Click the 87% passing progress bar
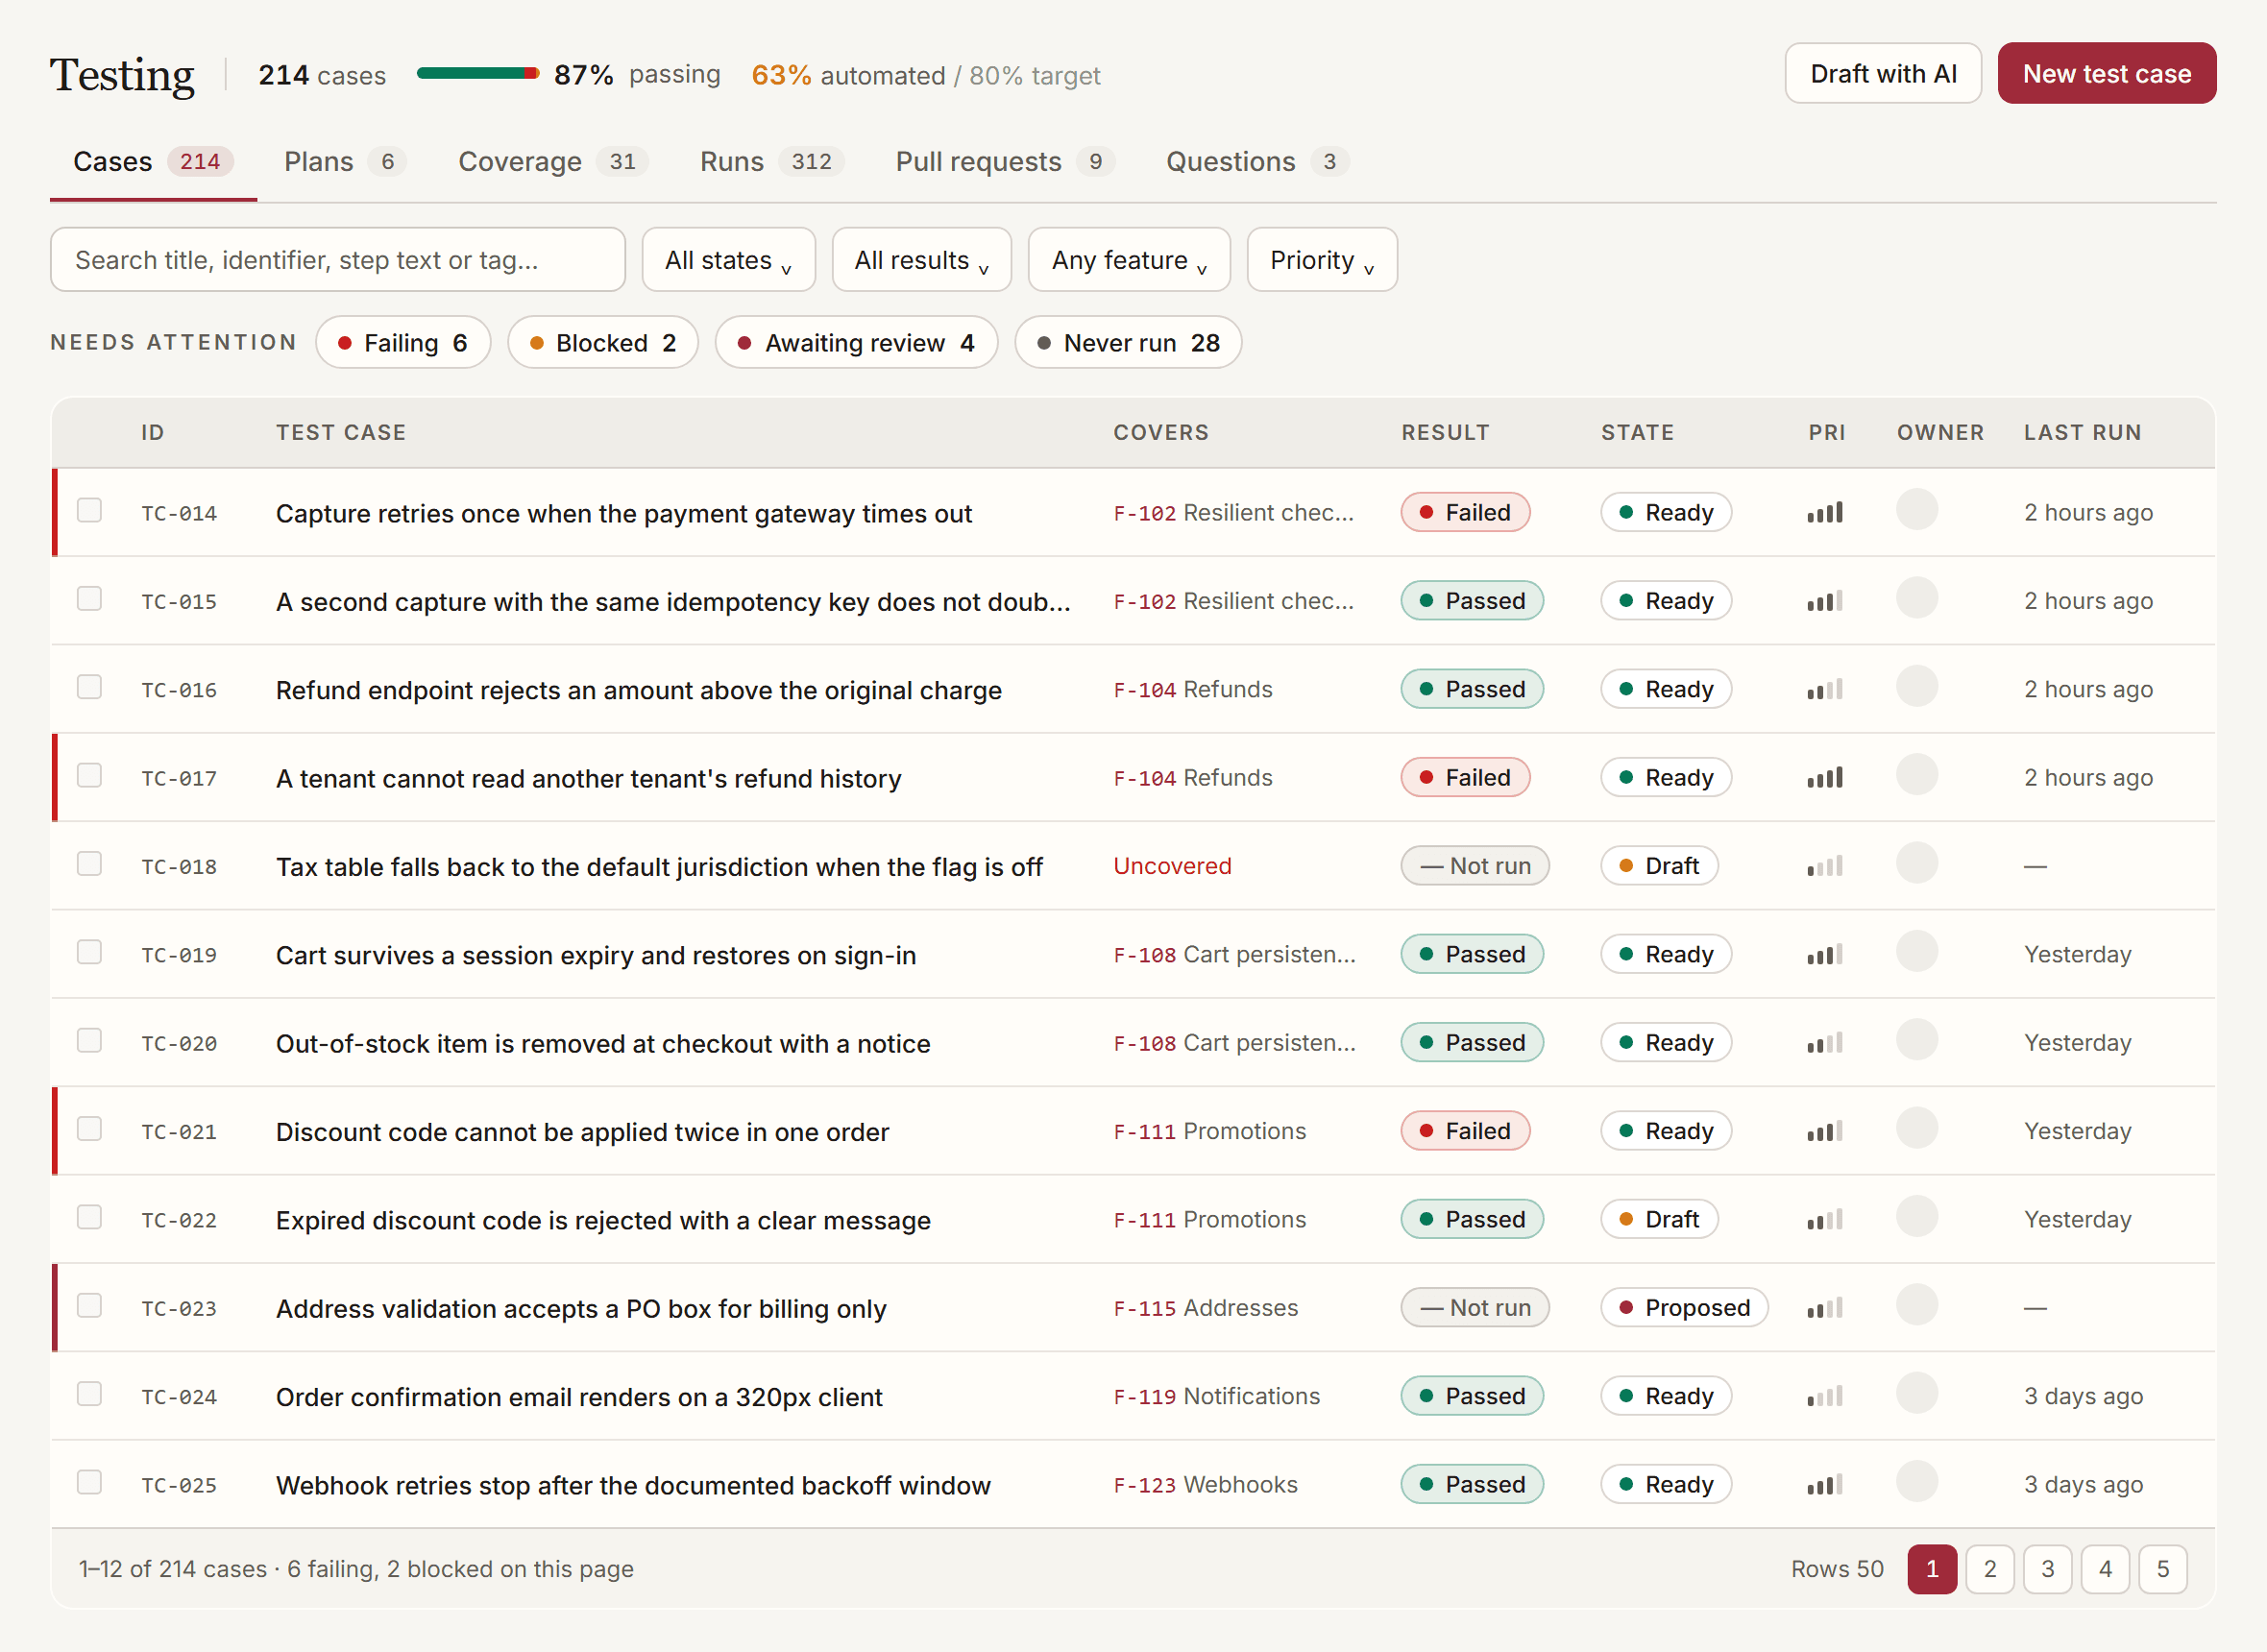The image size is (2267, 1652). tap(478, 73)
